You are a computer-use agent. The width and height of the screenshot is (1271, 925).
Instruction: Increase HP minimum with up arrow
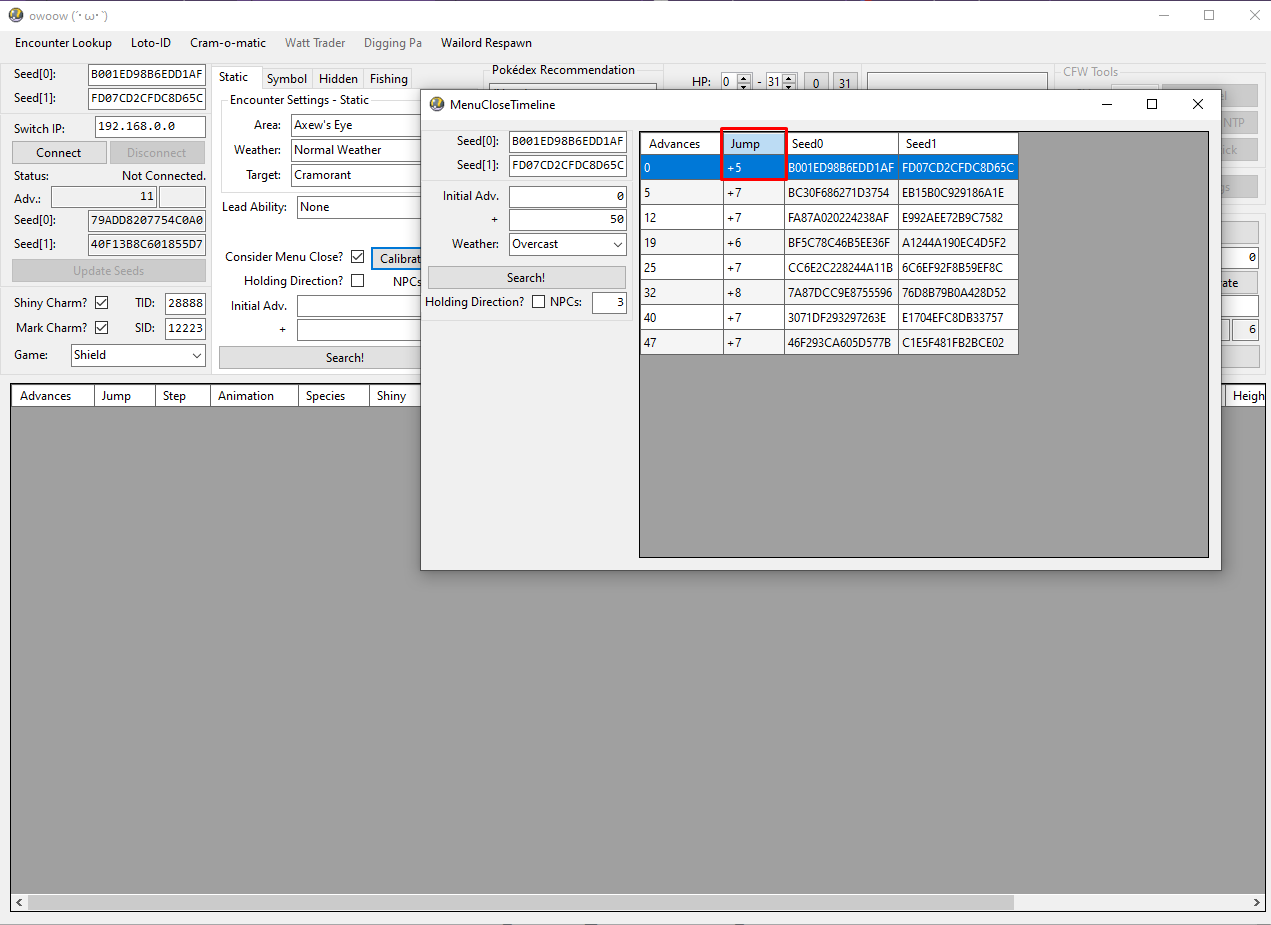coord(743,78)
